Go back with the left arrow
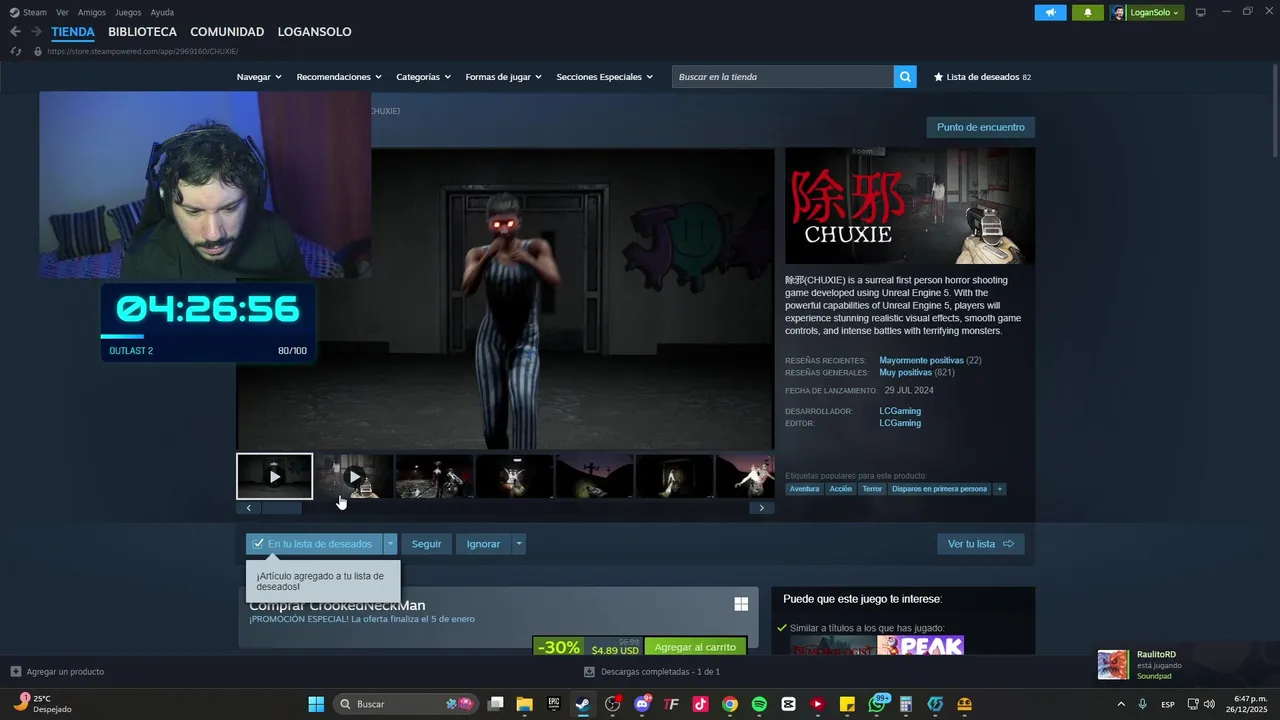 click(15, 32)
